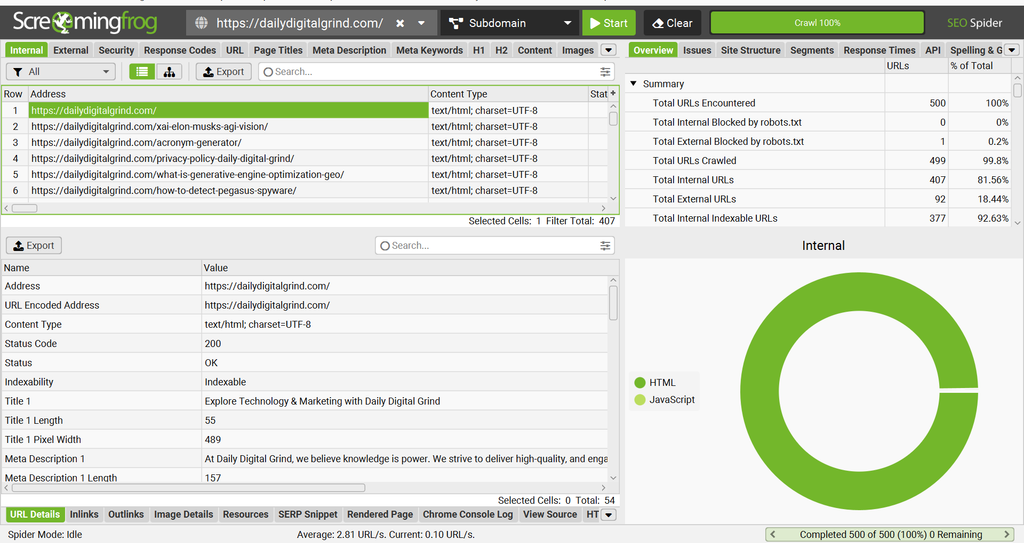1024x543 pixels.
Task: Click the Crawl 100% progress bar
Action: (817, 23)
